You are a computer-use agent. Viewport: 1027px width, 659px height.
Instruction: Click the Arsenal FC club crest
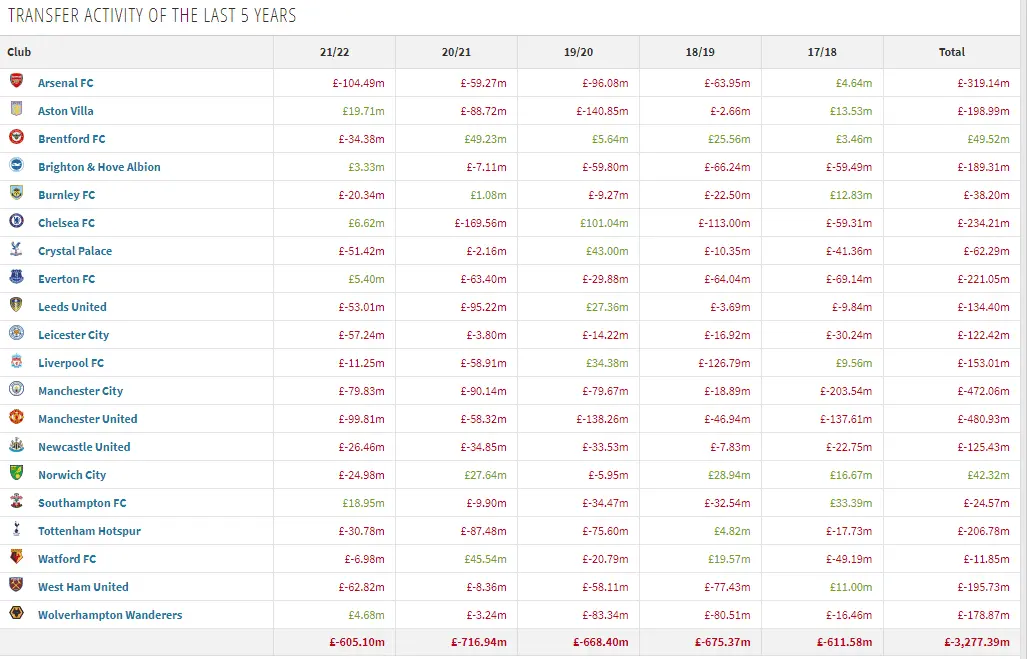click(x=16, y=82)
